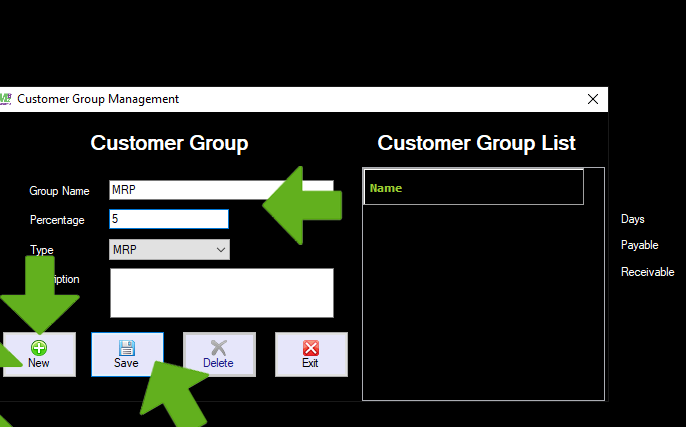Click the Percentage field label

pyautogui.click(x=57, y=220)
